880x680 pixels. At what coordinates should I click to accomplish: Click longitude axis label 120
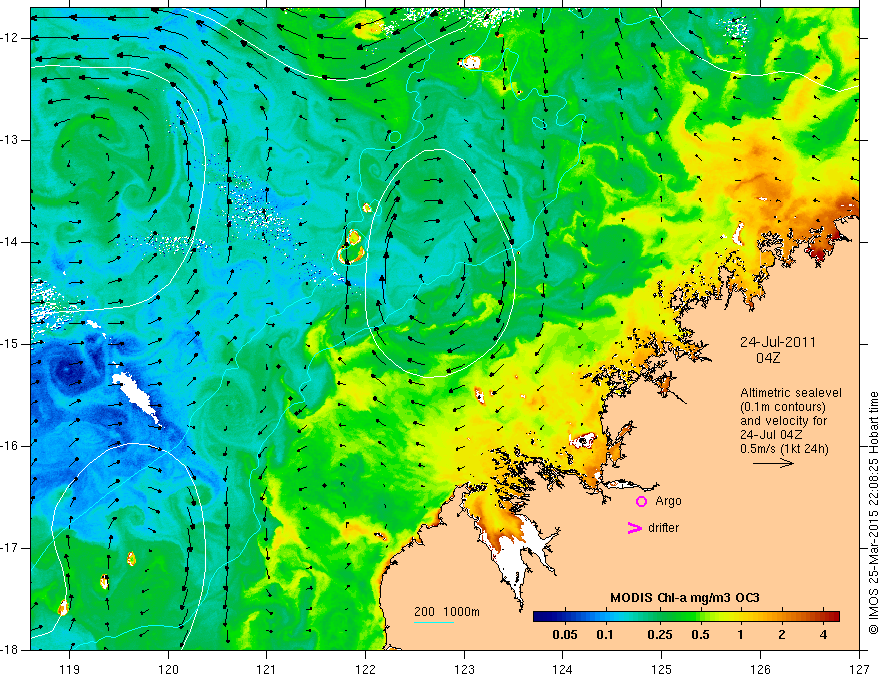click(168, 669)
